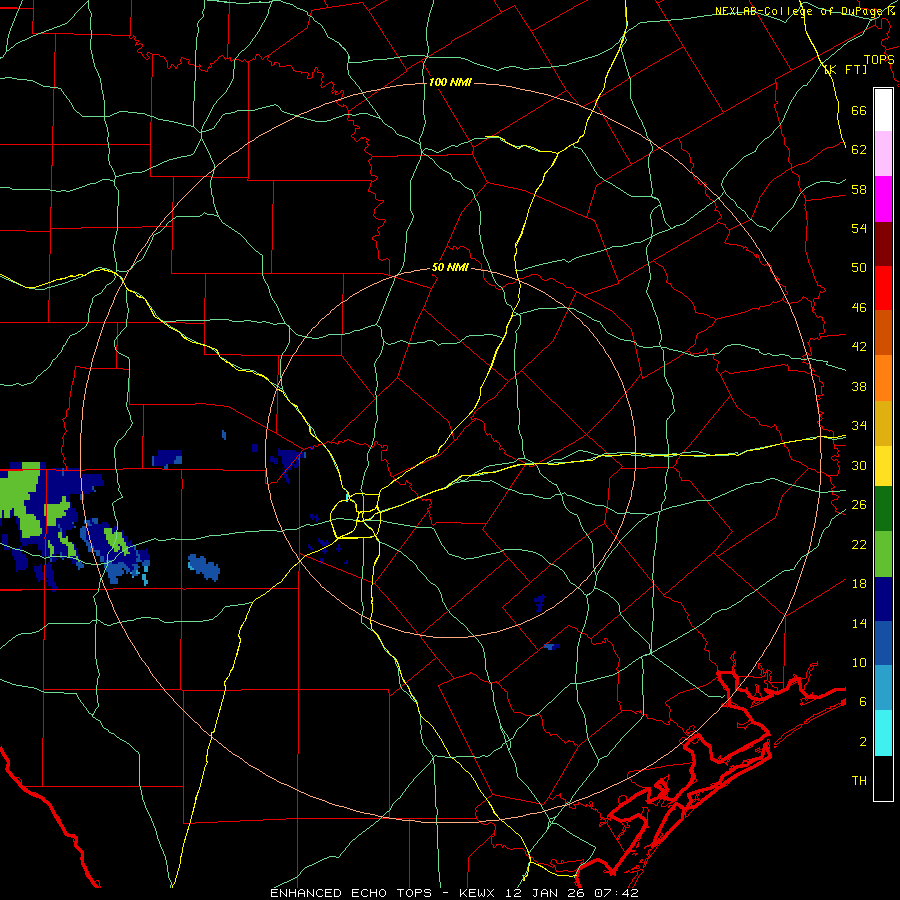Image resolution: width=900 pixels, height=900 pixels.
Task: Pick the dark orange legend swatch
Action: [x=883, y=332]
